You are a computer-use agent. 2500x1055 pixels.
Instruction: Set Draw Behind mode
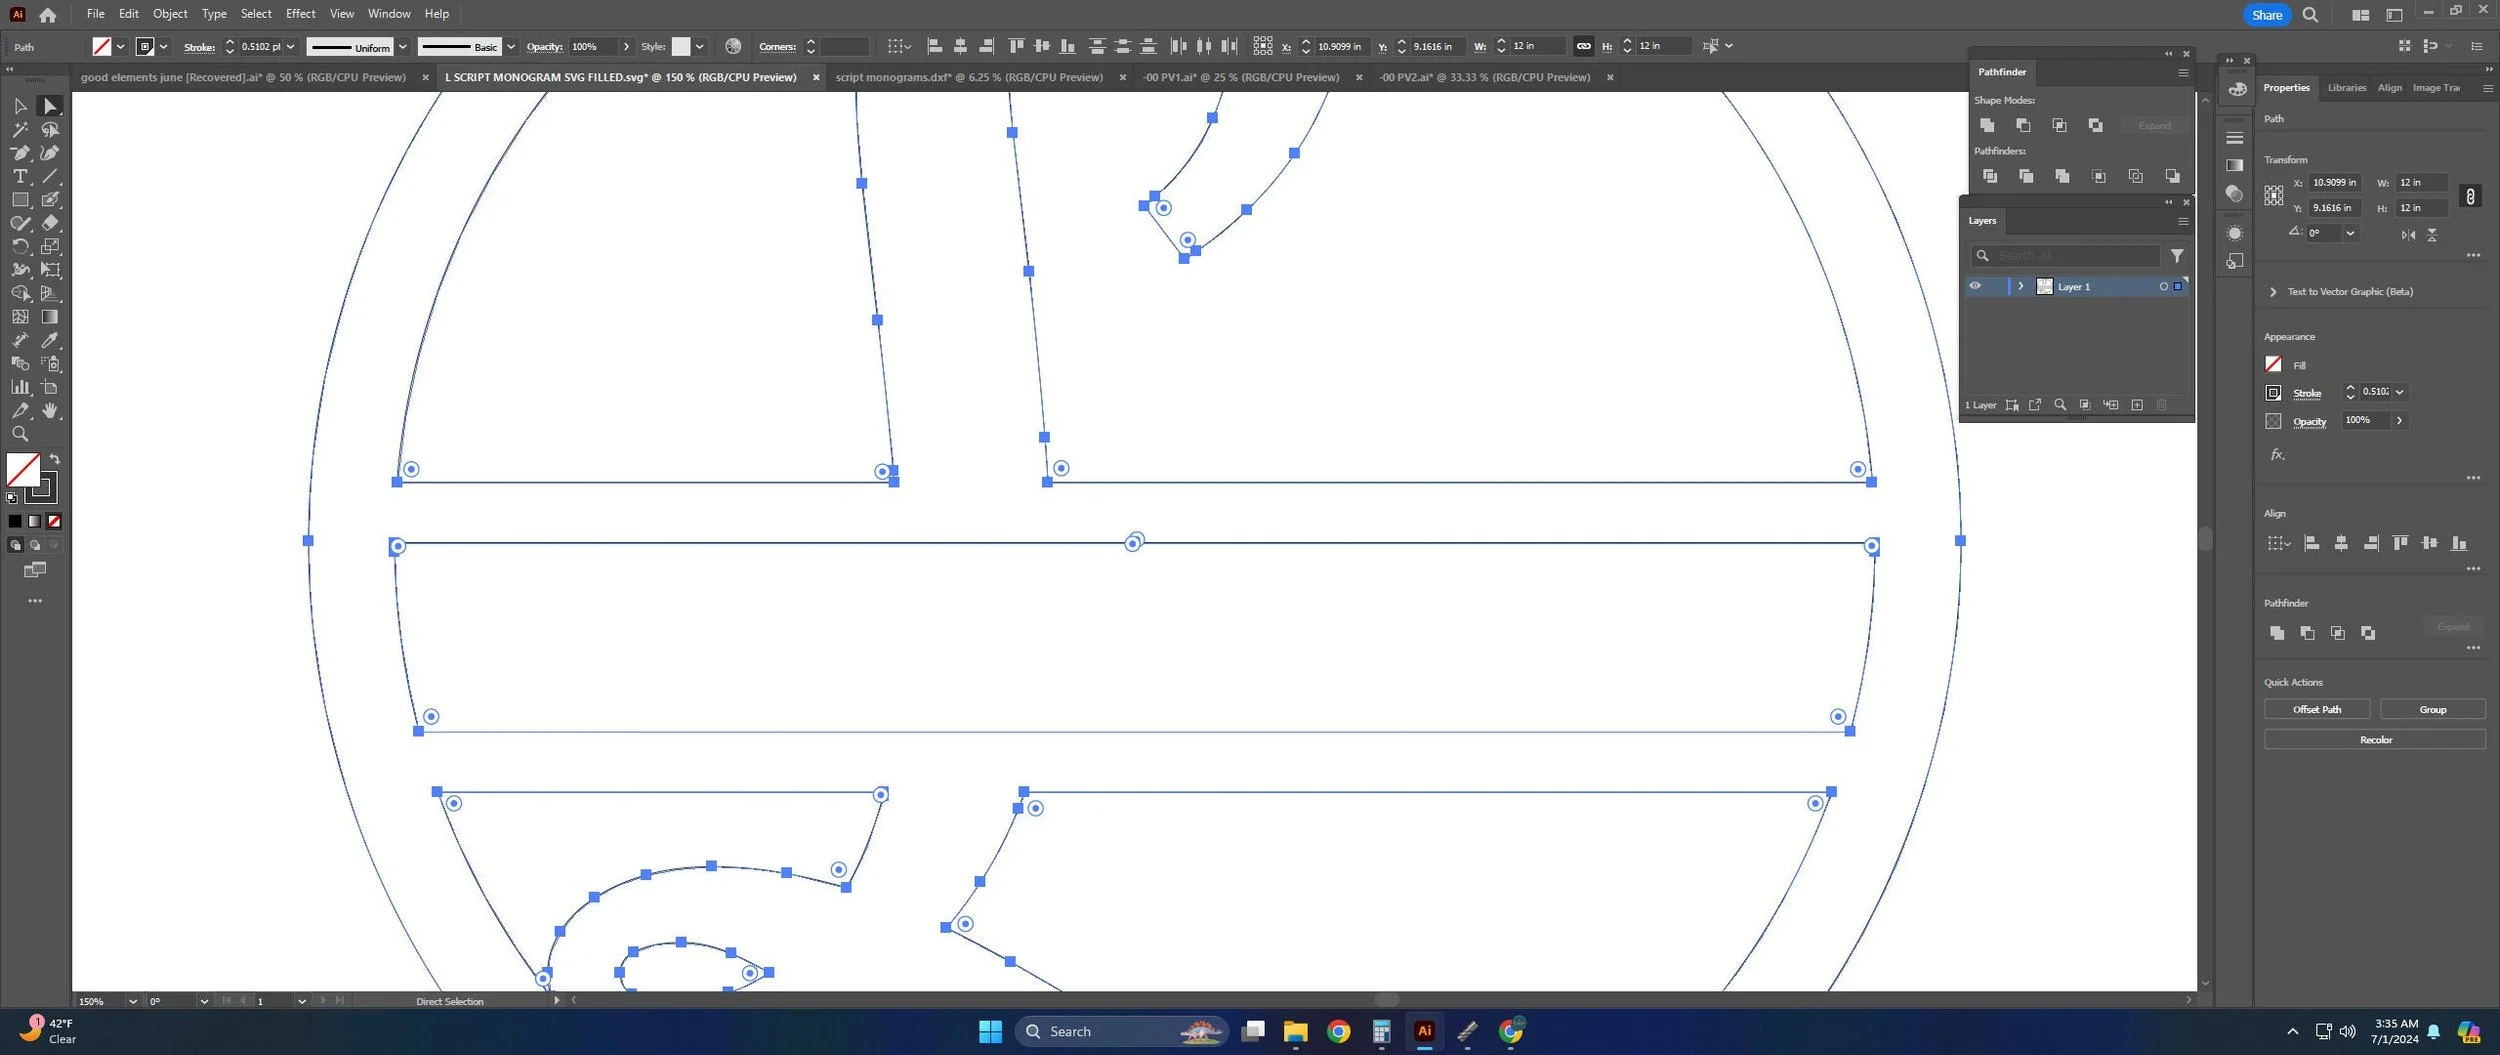coord(35,545)
